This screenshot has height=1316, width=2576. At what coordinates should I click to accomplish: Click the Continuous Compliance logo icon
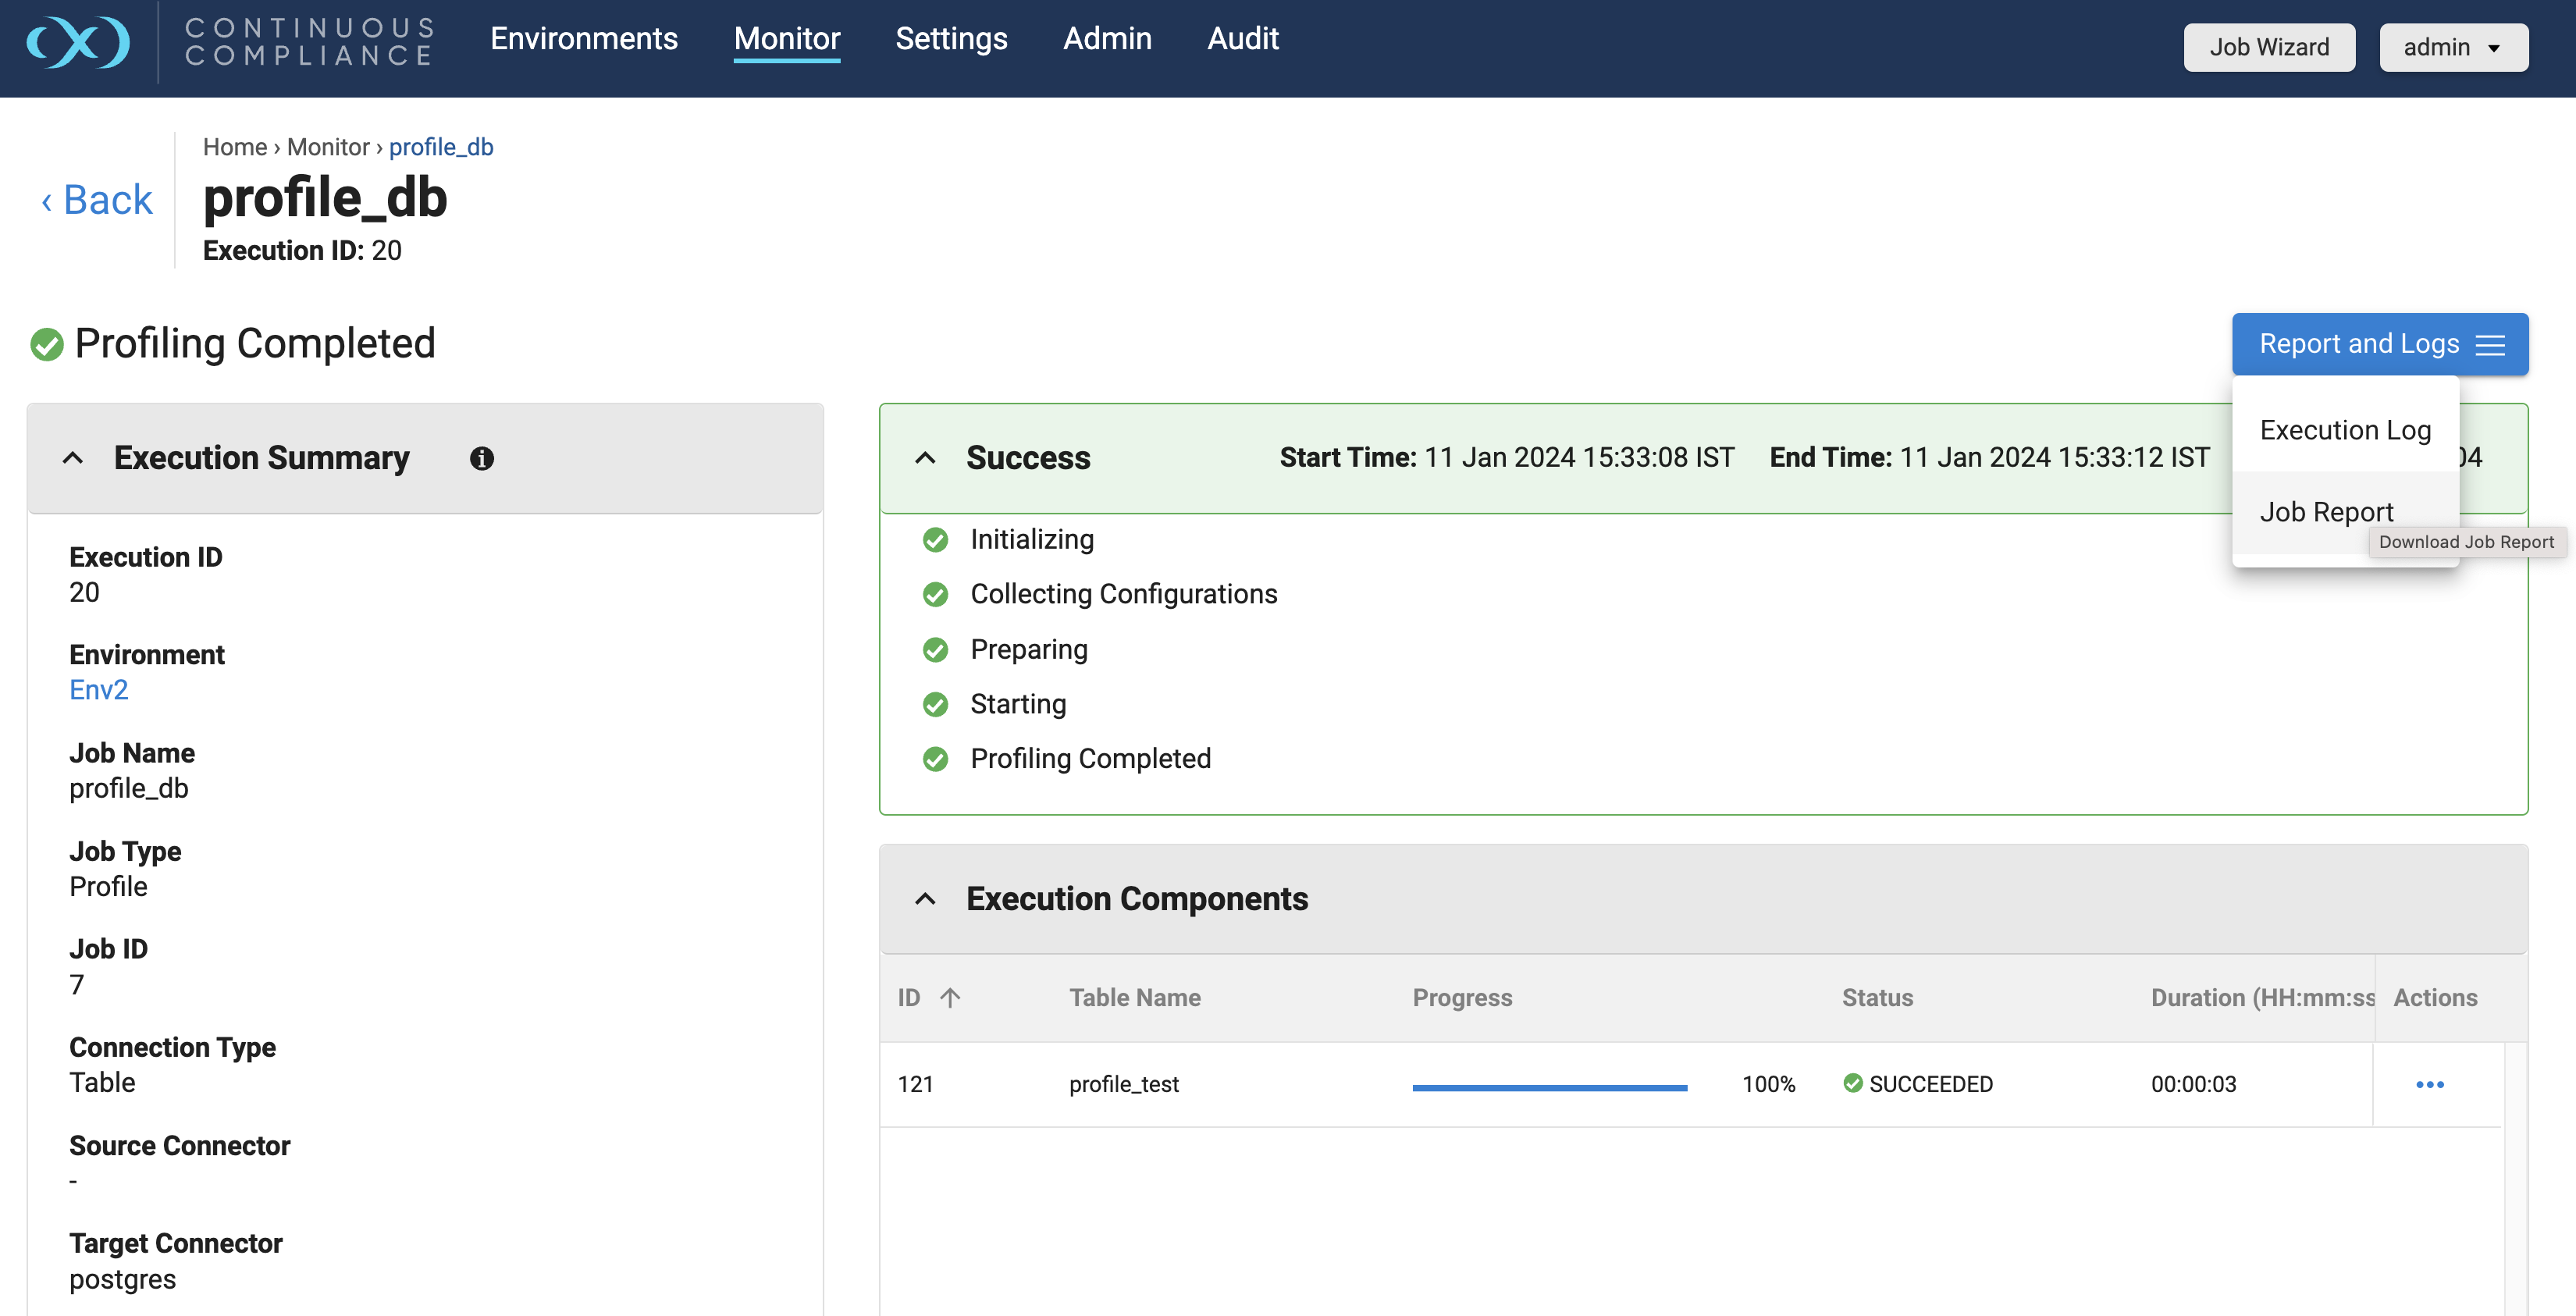(78, 42)
